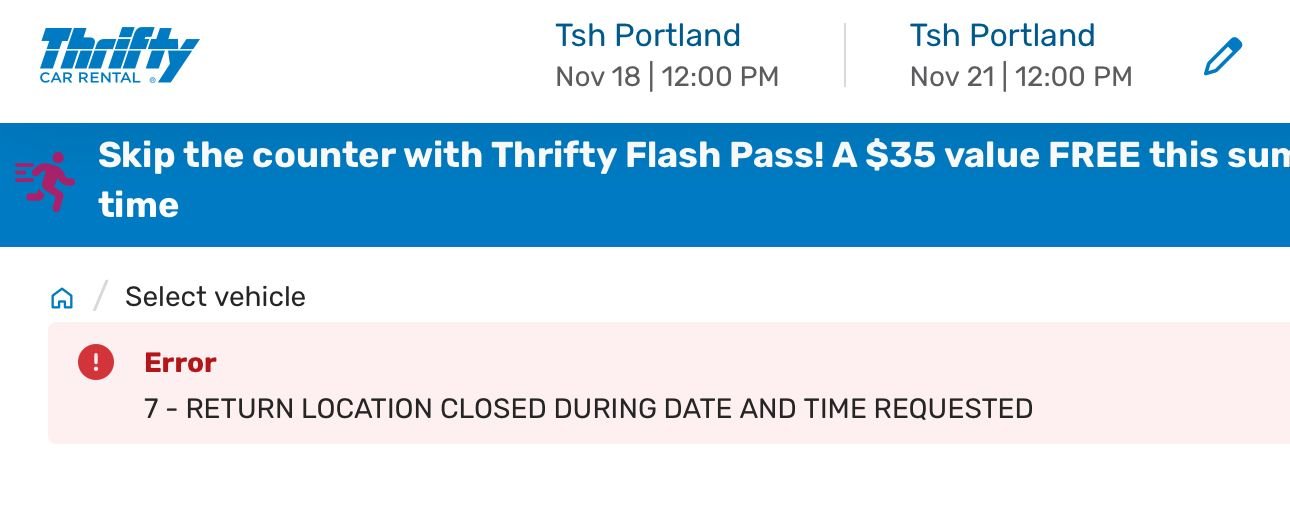
Task: Click the pickup date Nov 18
Action: pos(597,77)
